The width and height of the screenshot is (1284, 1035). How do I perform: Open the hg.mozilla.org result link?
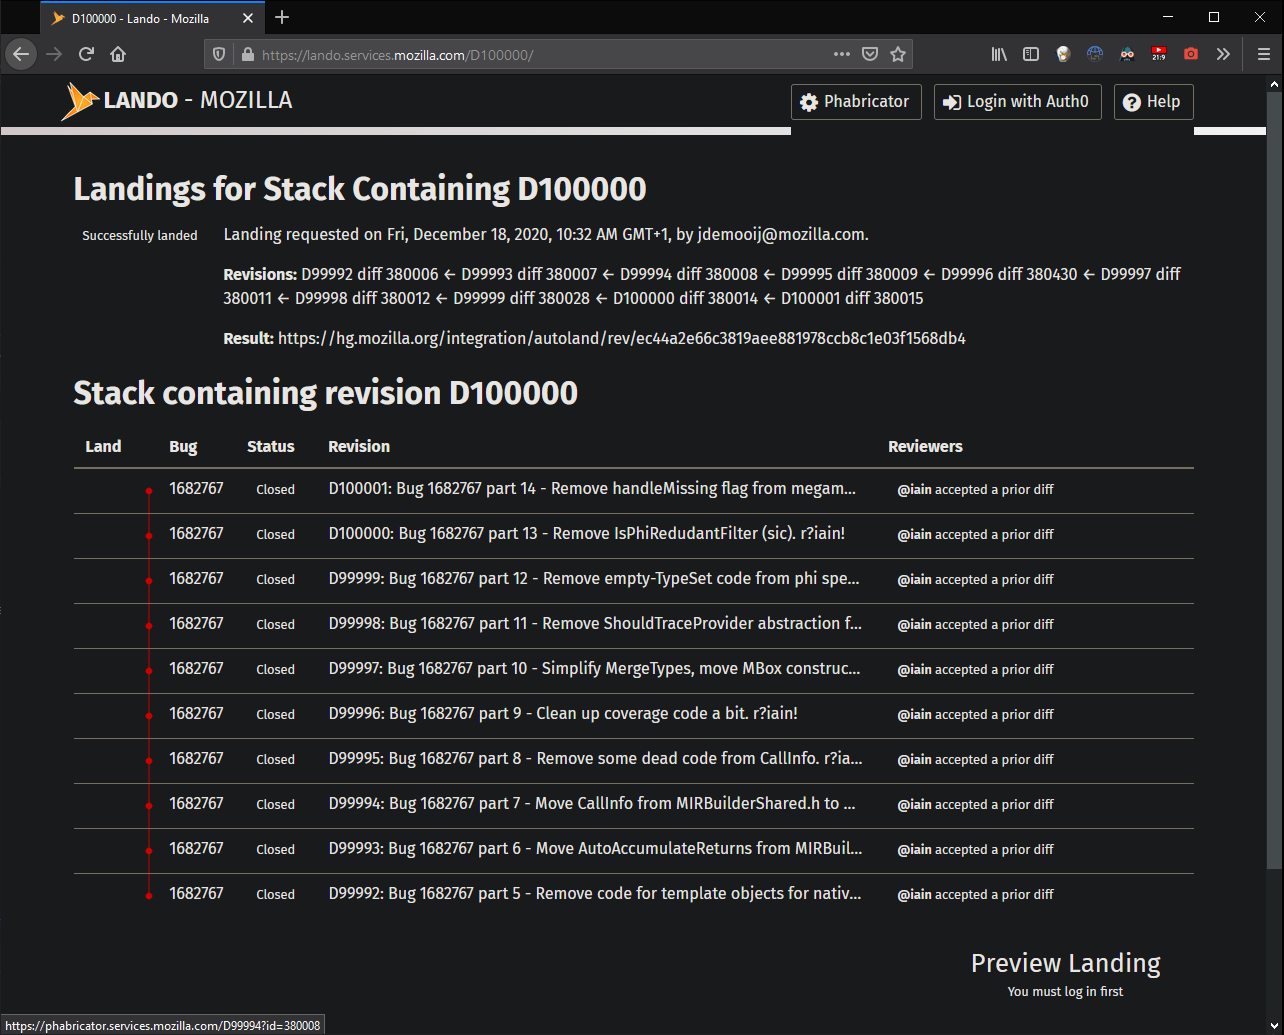pos(621,338)
